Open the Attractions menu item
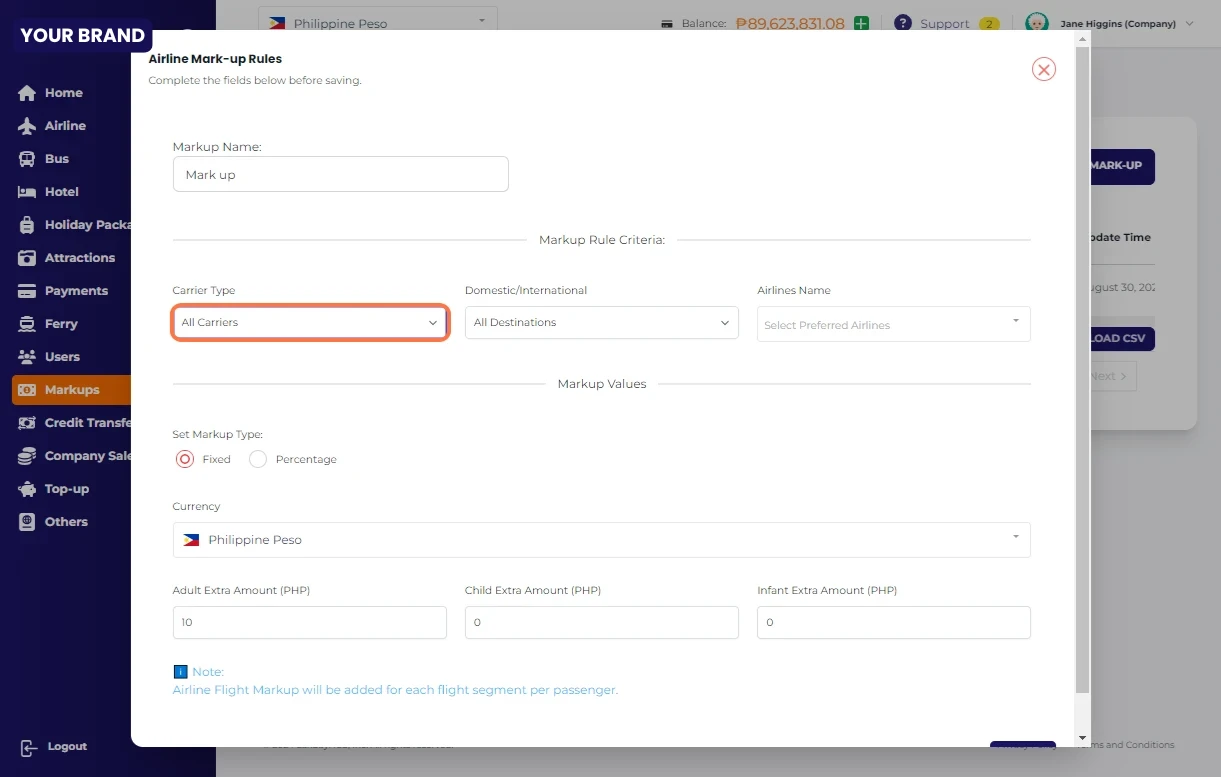 pyautogui.click(x=79, y=258)
